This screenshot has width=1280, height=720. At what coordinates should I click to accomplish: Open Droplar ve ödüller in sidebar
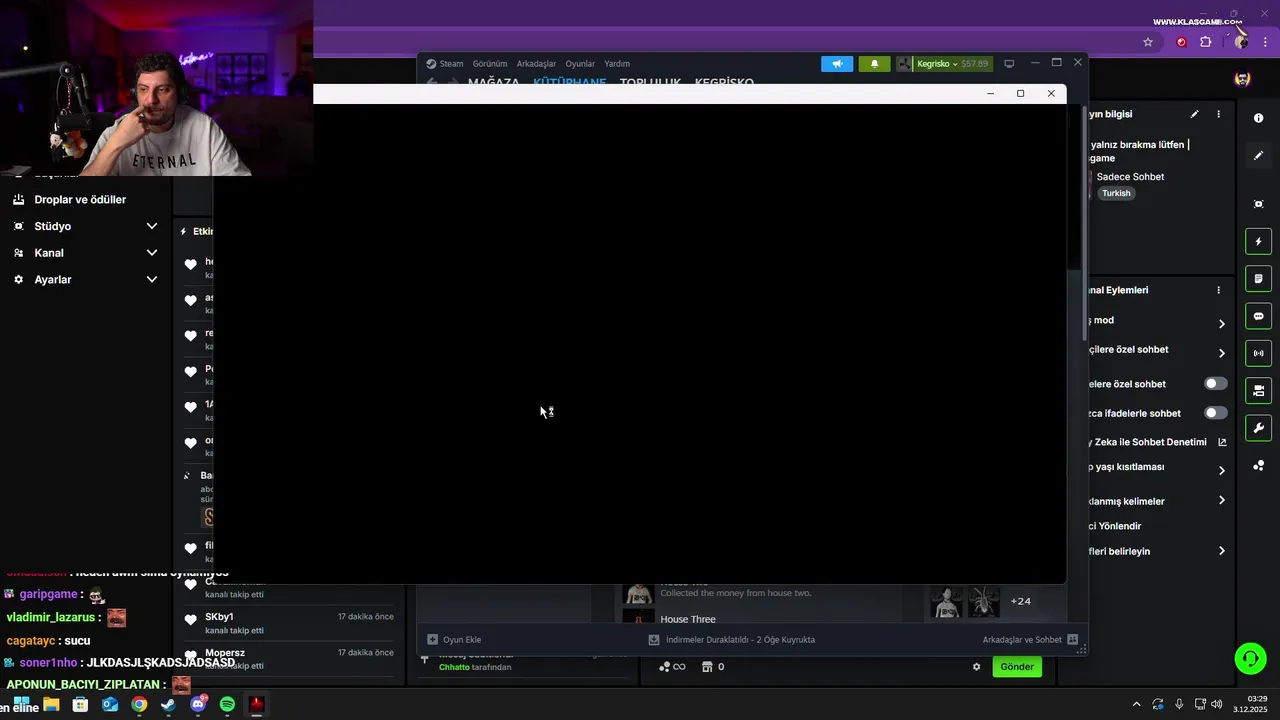click(80, 200)
